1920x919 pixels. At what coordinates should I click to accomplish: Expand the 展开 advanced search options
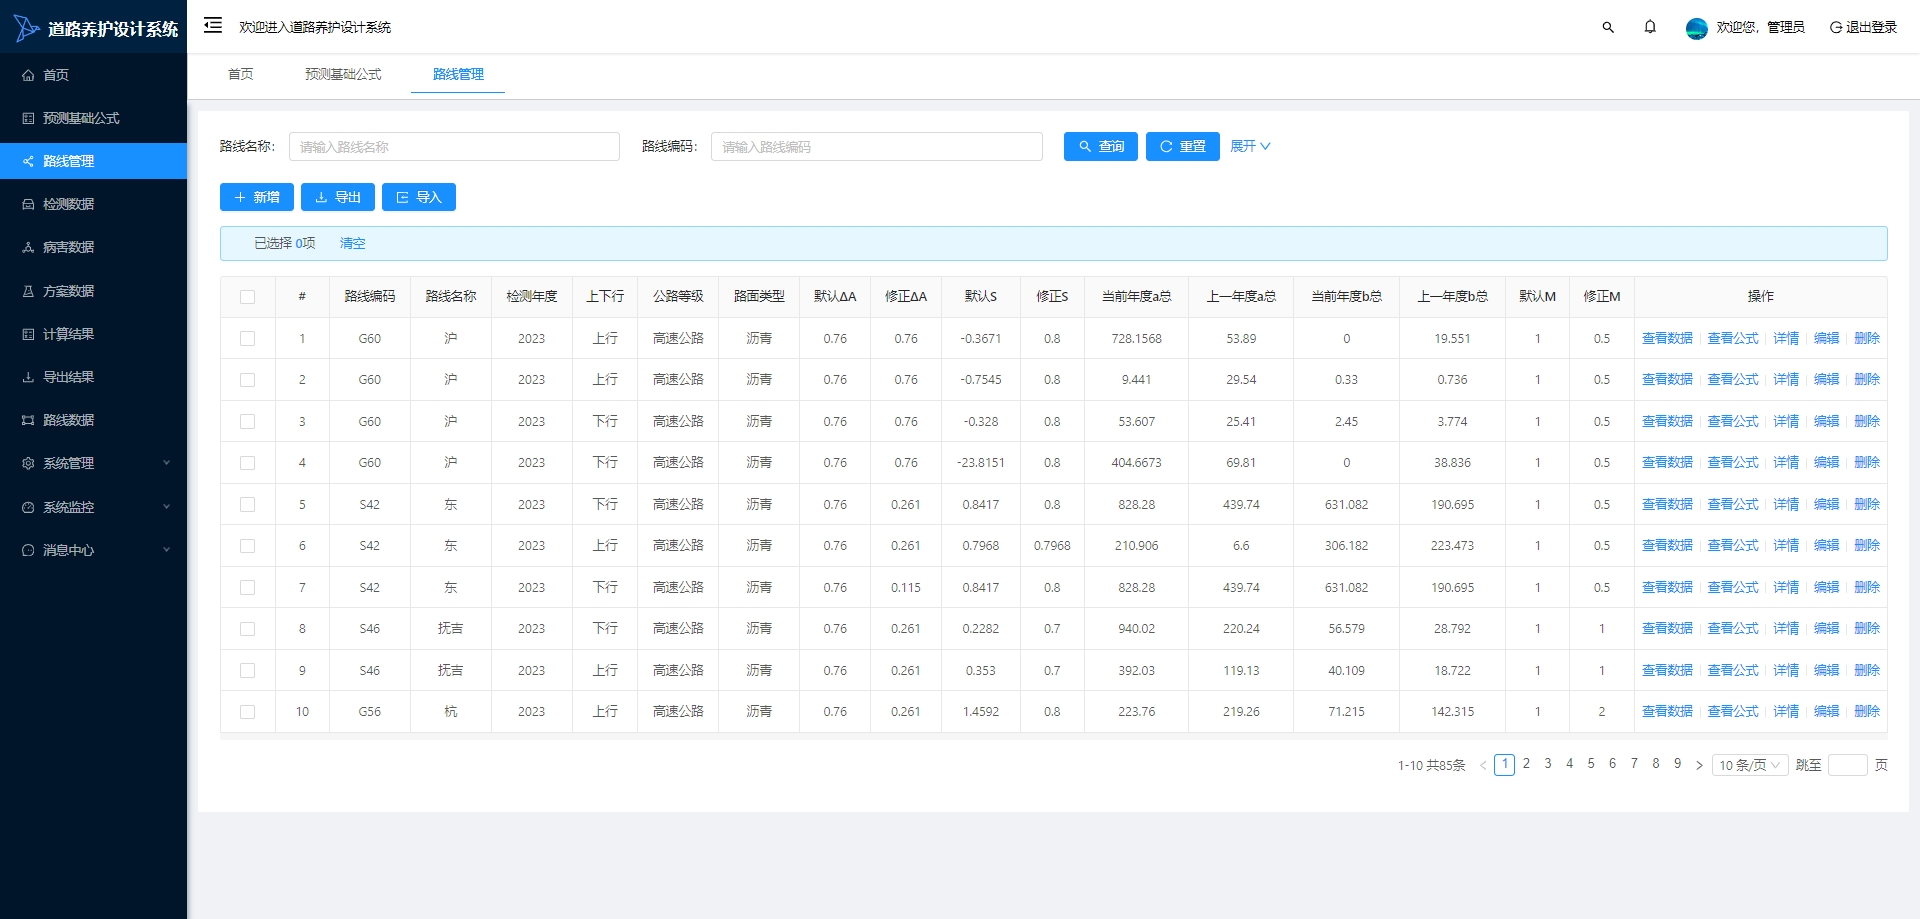(x=1250, y=146)
